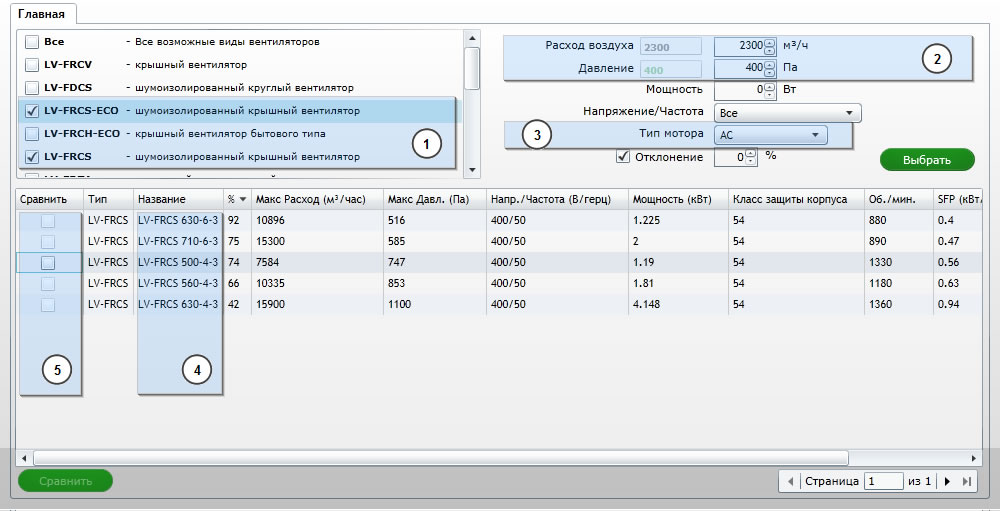This screenshot has height=511, width=1000.
Task: Toggle the Отклонение checkbox
Action: pos(623,156)
